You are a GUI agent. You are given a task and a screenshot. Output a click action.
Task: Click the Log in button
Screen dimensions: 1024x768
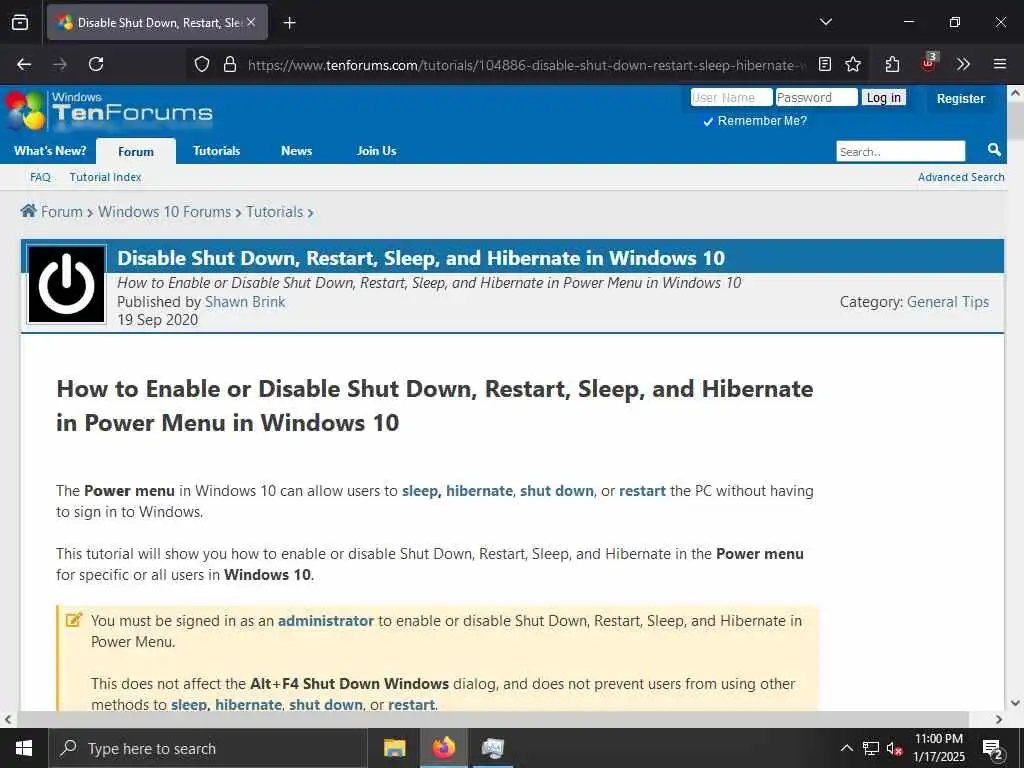[x=883, y=97]
